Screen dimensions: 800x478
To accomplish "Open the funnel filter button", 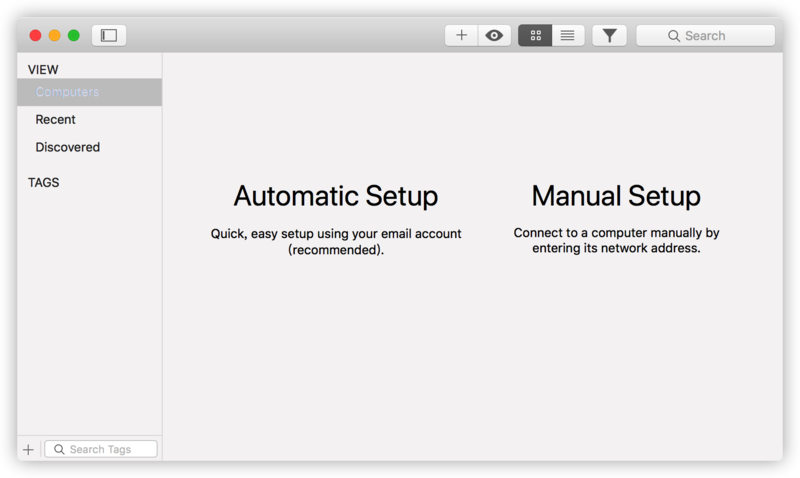I will pyautogui.click(x=609, y=35).
